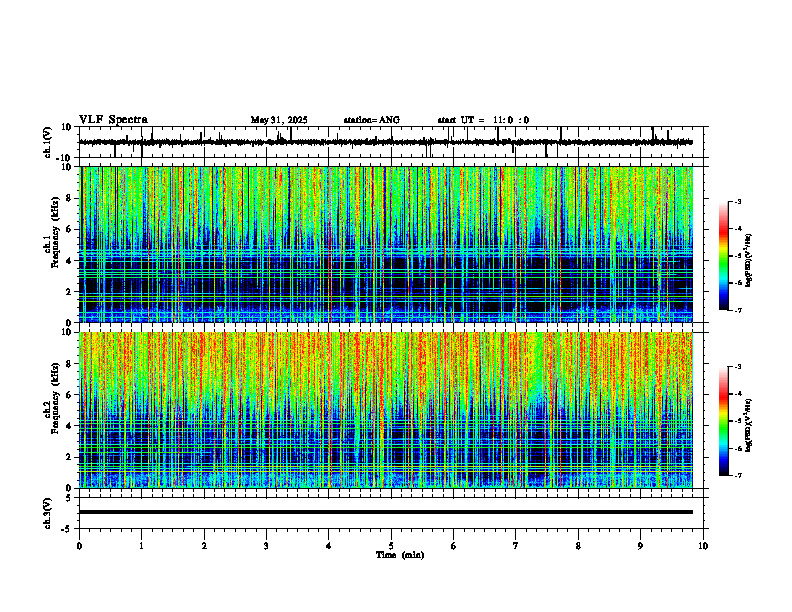Click the time axis tick label "8"
792x612 pixels.
[578, 546]
